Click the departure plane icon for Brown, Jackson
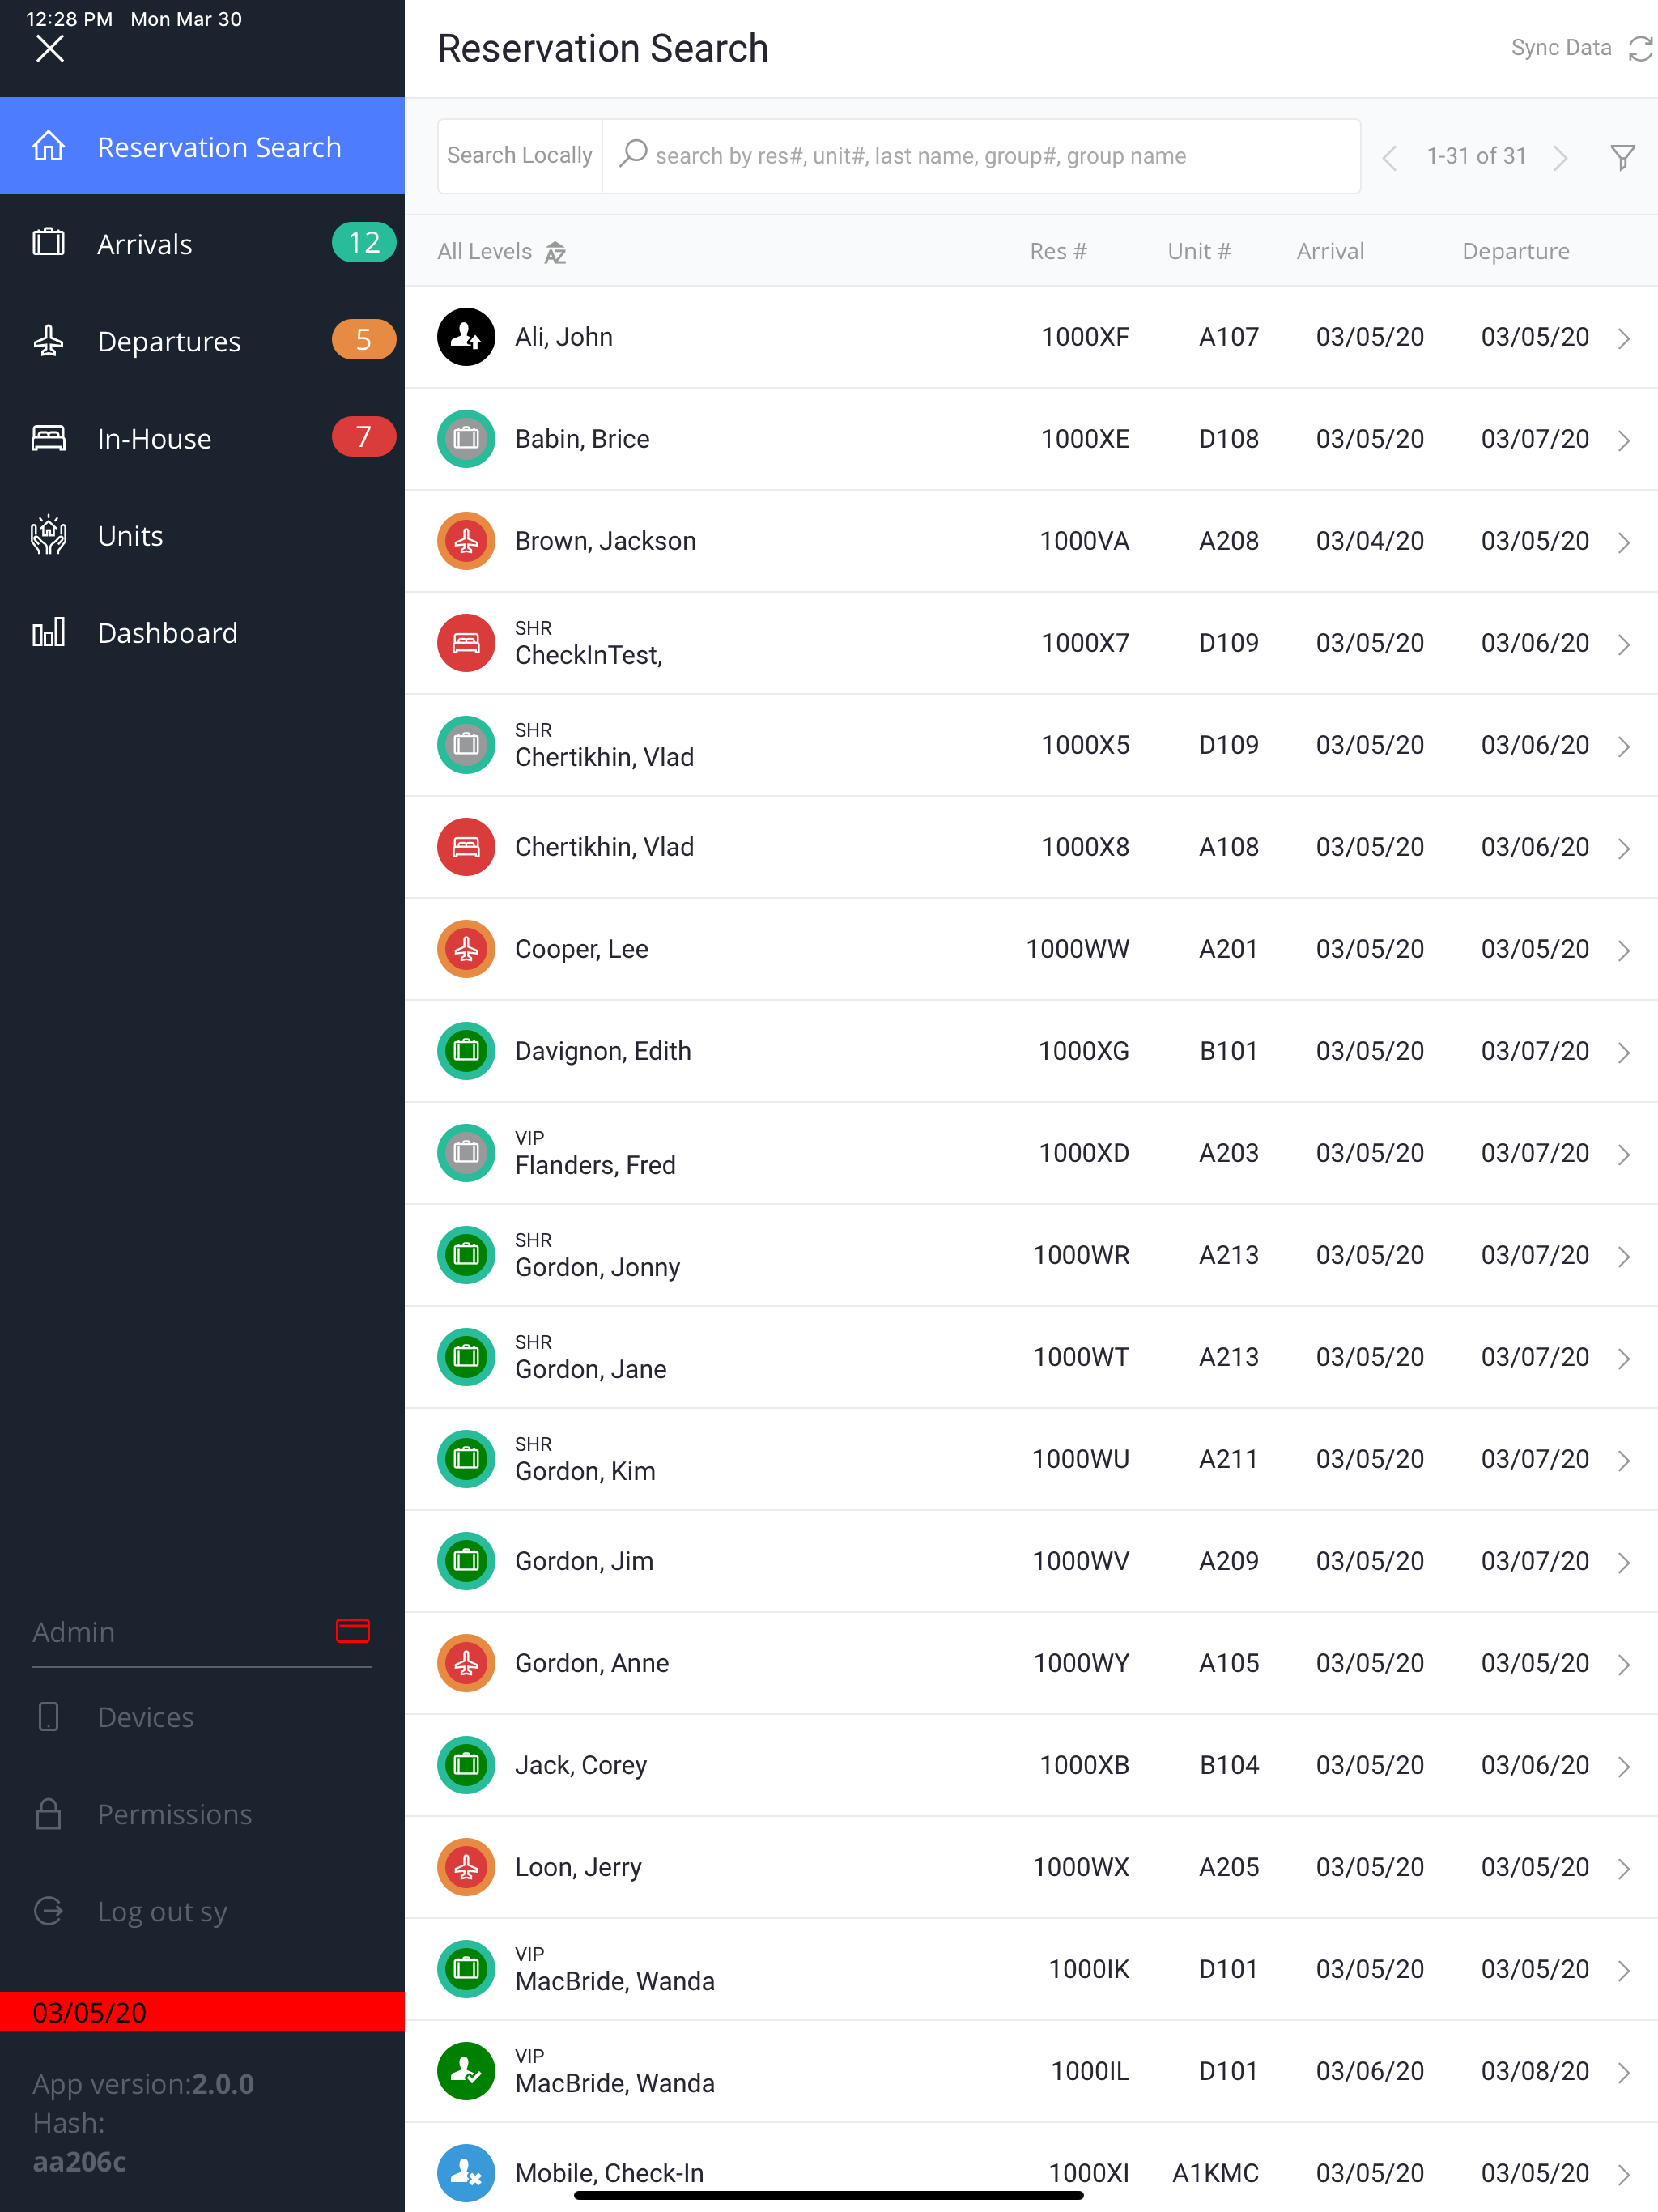 466,540
